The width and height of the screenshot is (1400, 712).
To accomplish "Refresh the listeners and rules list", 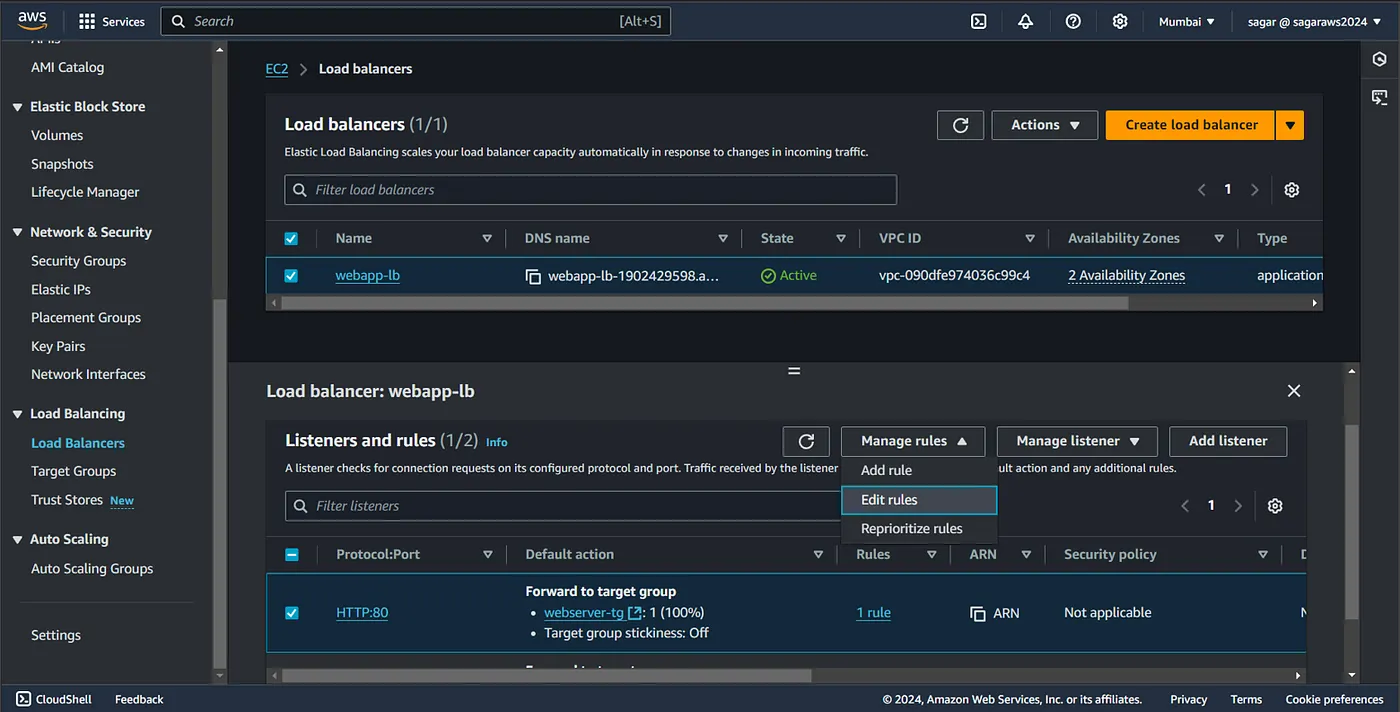I will click(x=806, y=441).
